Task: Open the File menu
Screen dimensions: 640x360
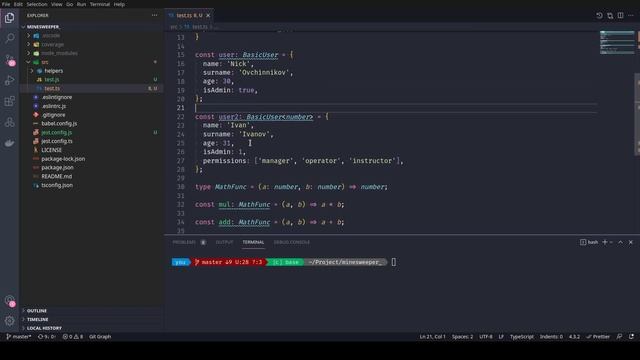Action: pos(6,4)
